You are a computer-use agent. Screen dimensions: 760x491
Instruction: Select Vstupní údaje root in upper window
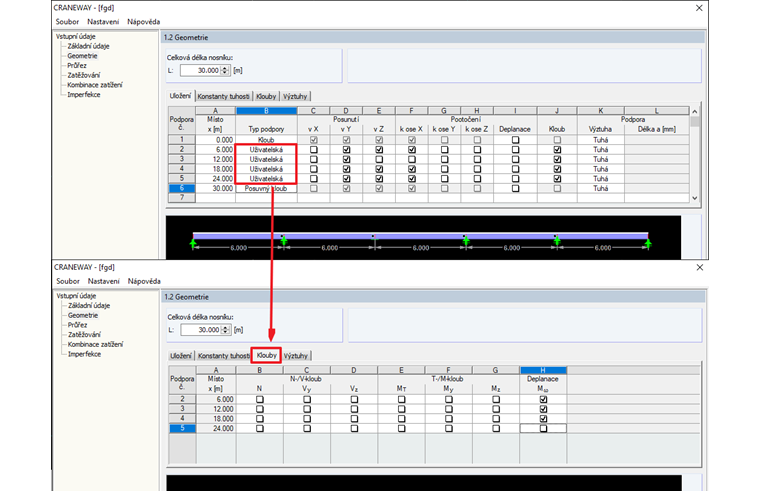(76, 36)
